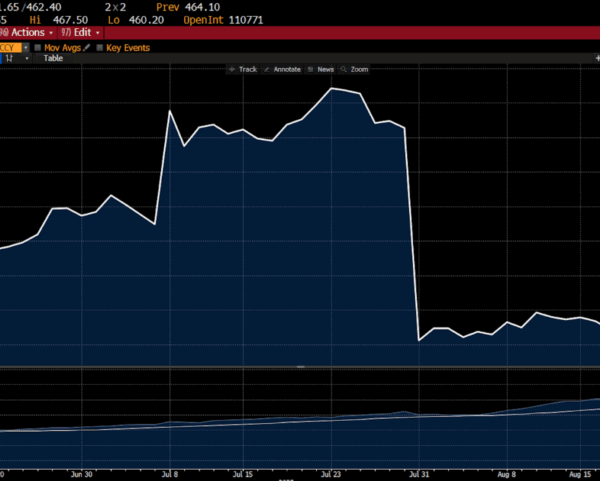Switch to the Table view
The image size is (600, 481).
(53, 58)
